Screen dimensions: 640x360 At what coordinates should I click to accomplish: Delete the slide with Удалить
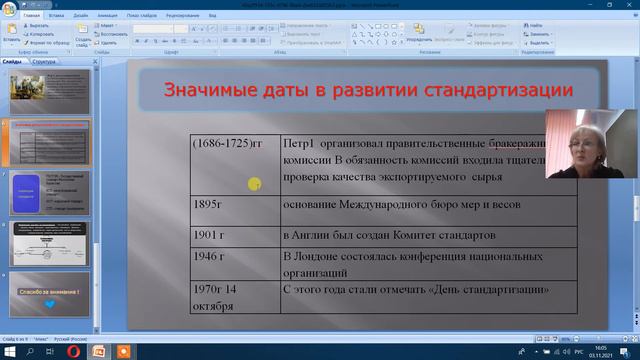(106, 42)
